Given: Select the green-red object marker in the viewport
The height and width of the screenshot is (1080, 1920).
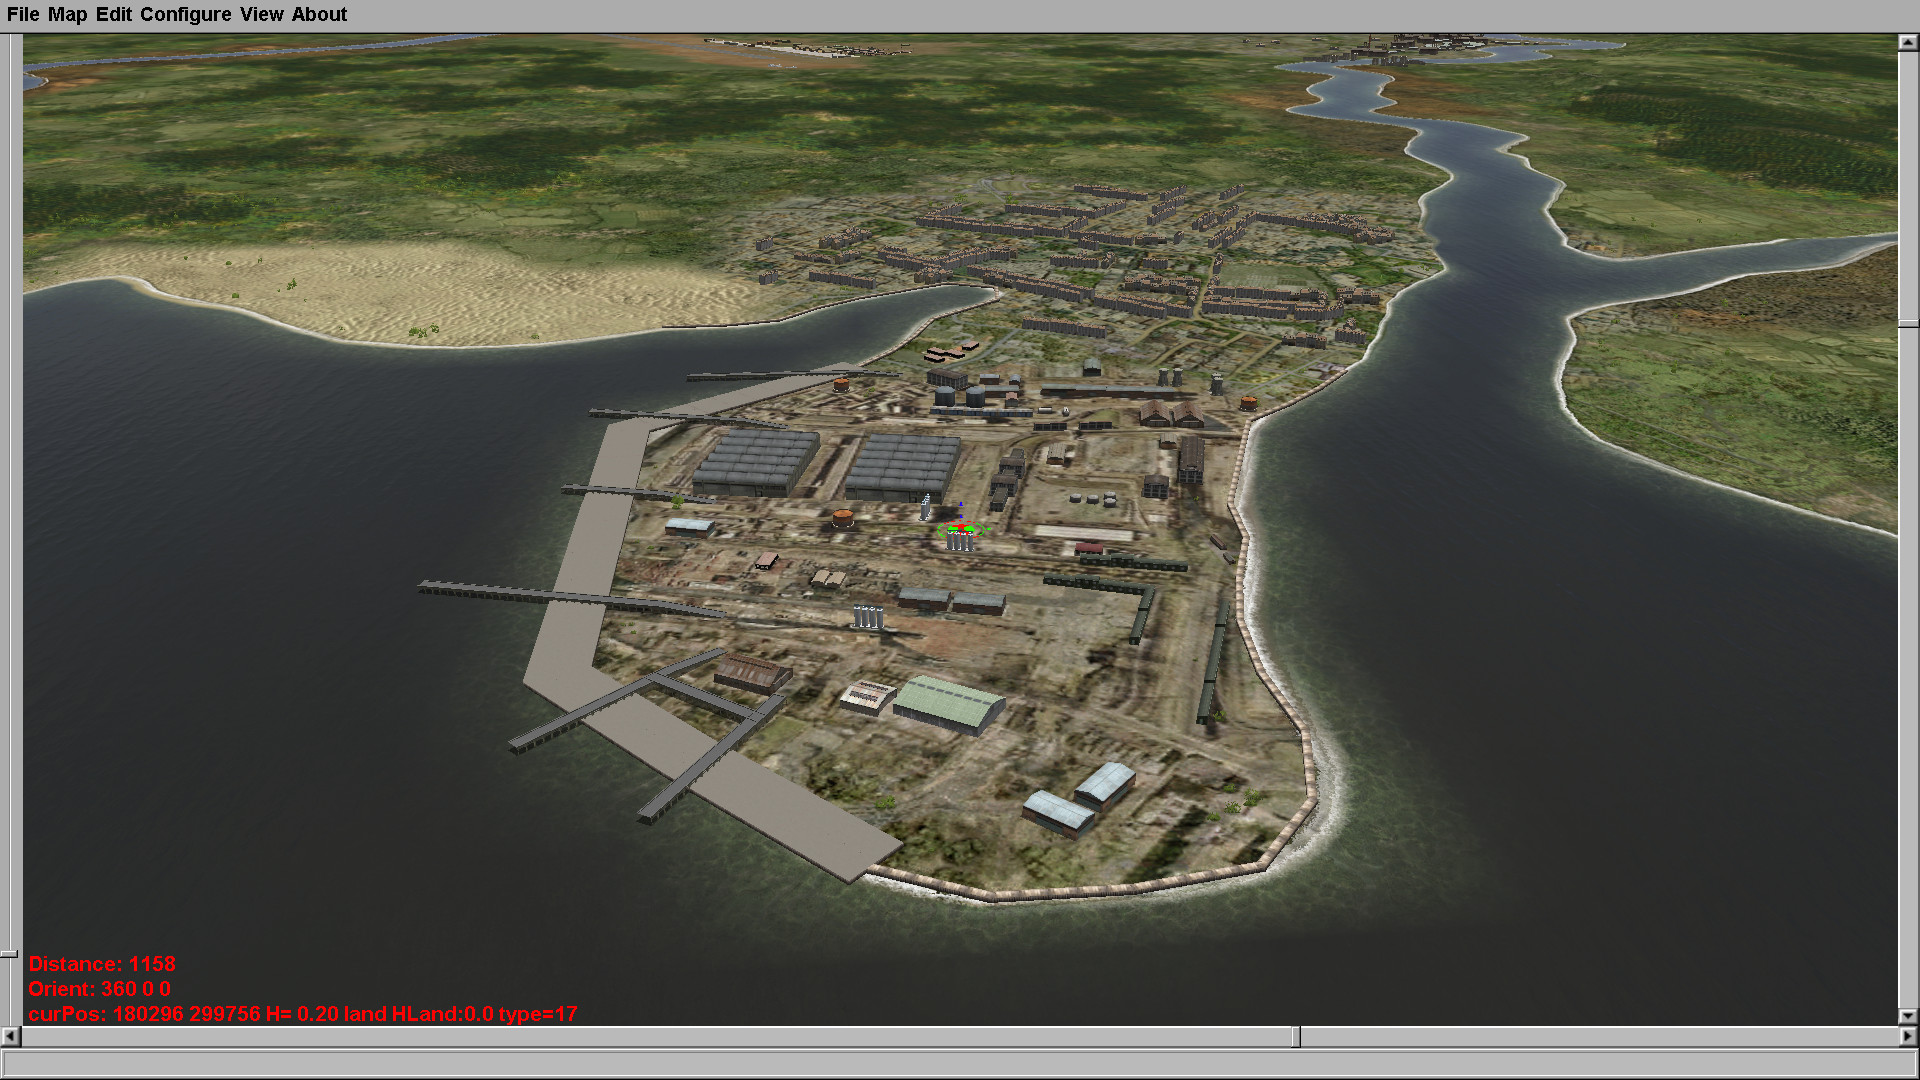Looking at the screenshot, I should point(962,529).
